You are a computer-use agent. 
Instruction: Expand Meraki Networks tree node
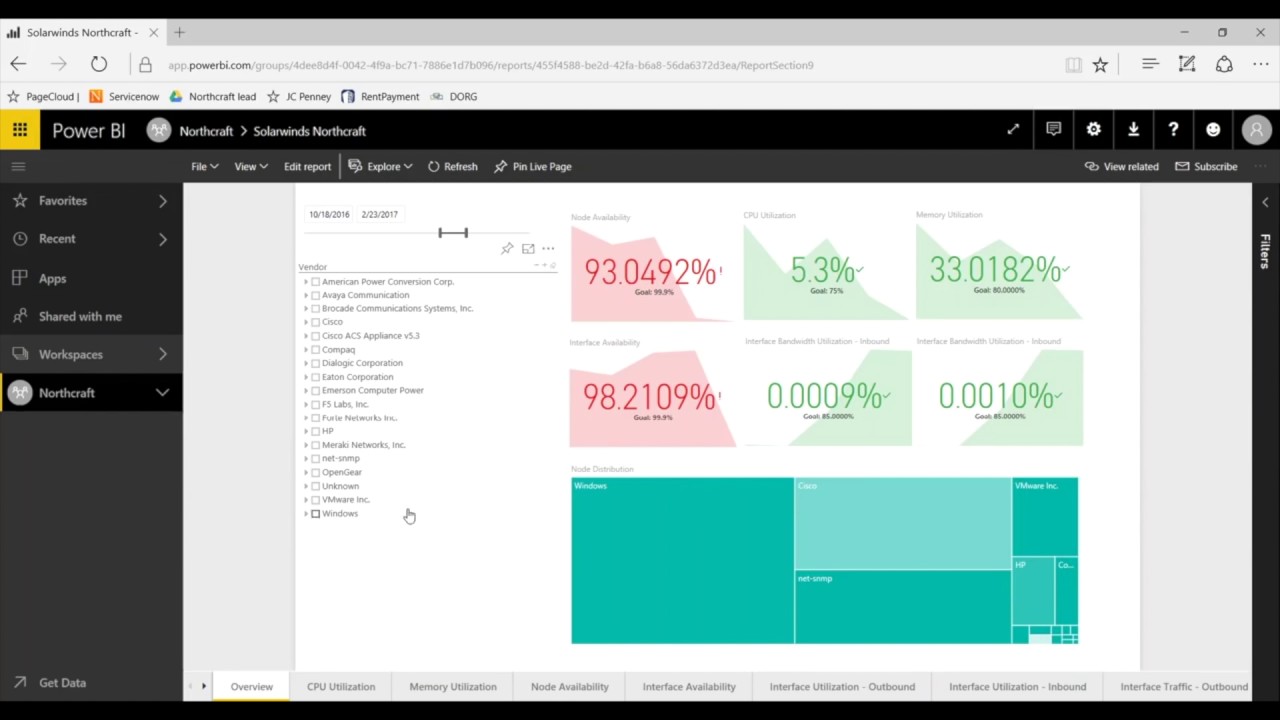(x=306, y=445)
